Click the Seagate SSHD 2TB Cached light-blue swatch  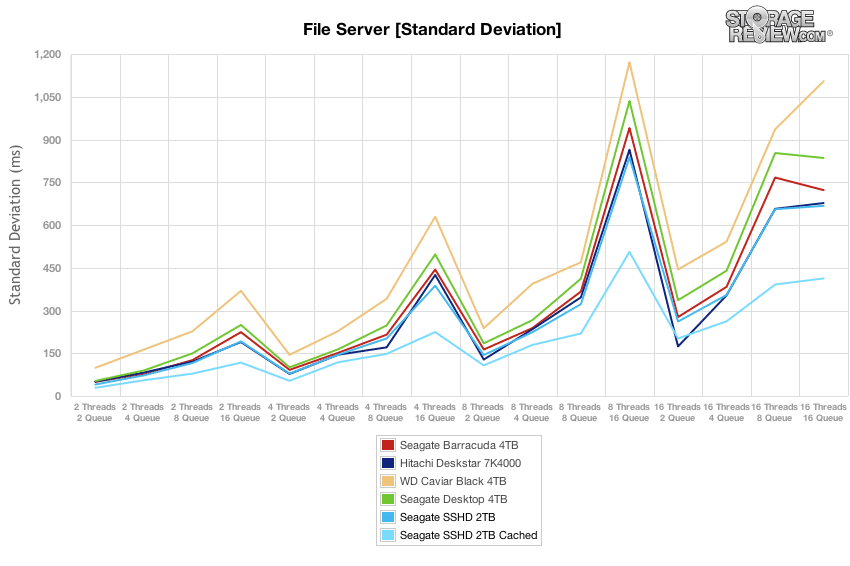click(x=388, y=535)
